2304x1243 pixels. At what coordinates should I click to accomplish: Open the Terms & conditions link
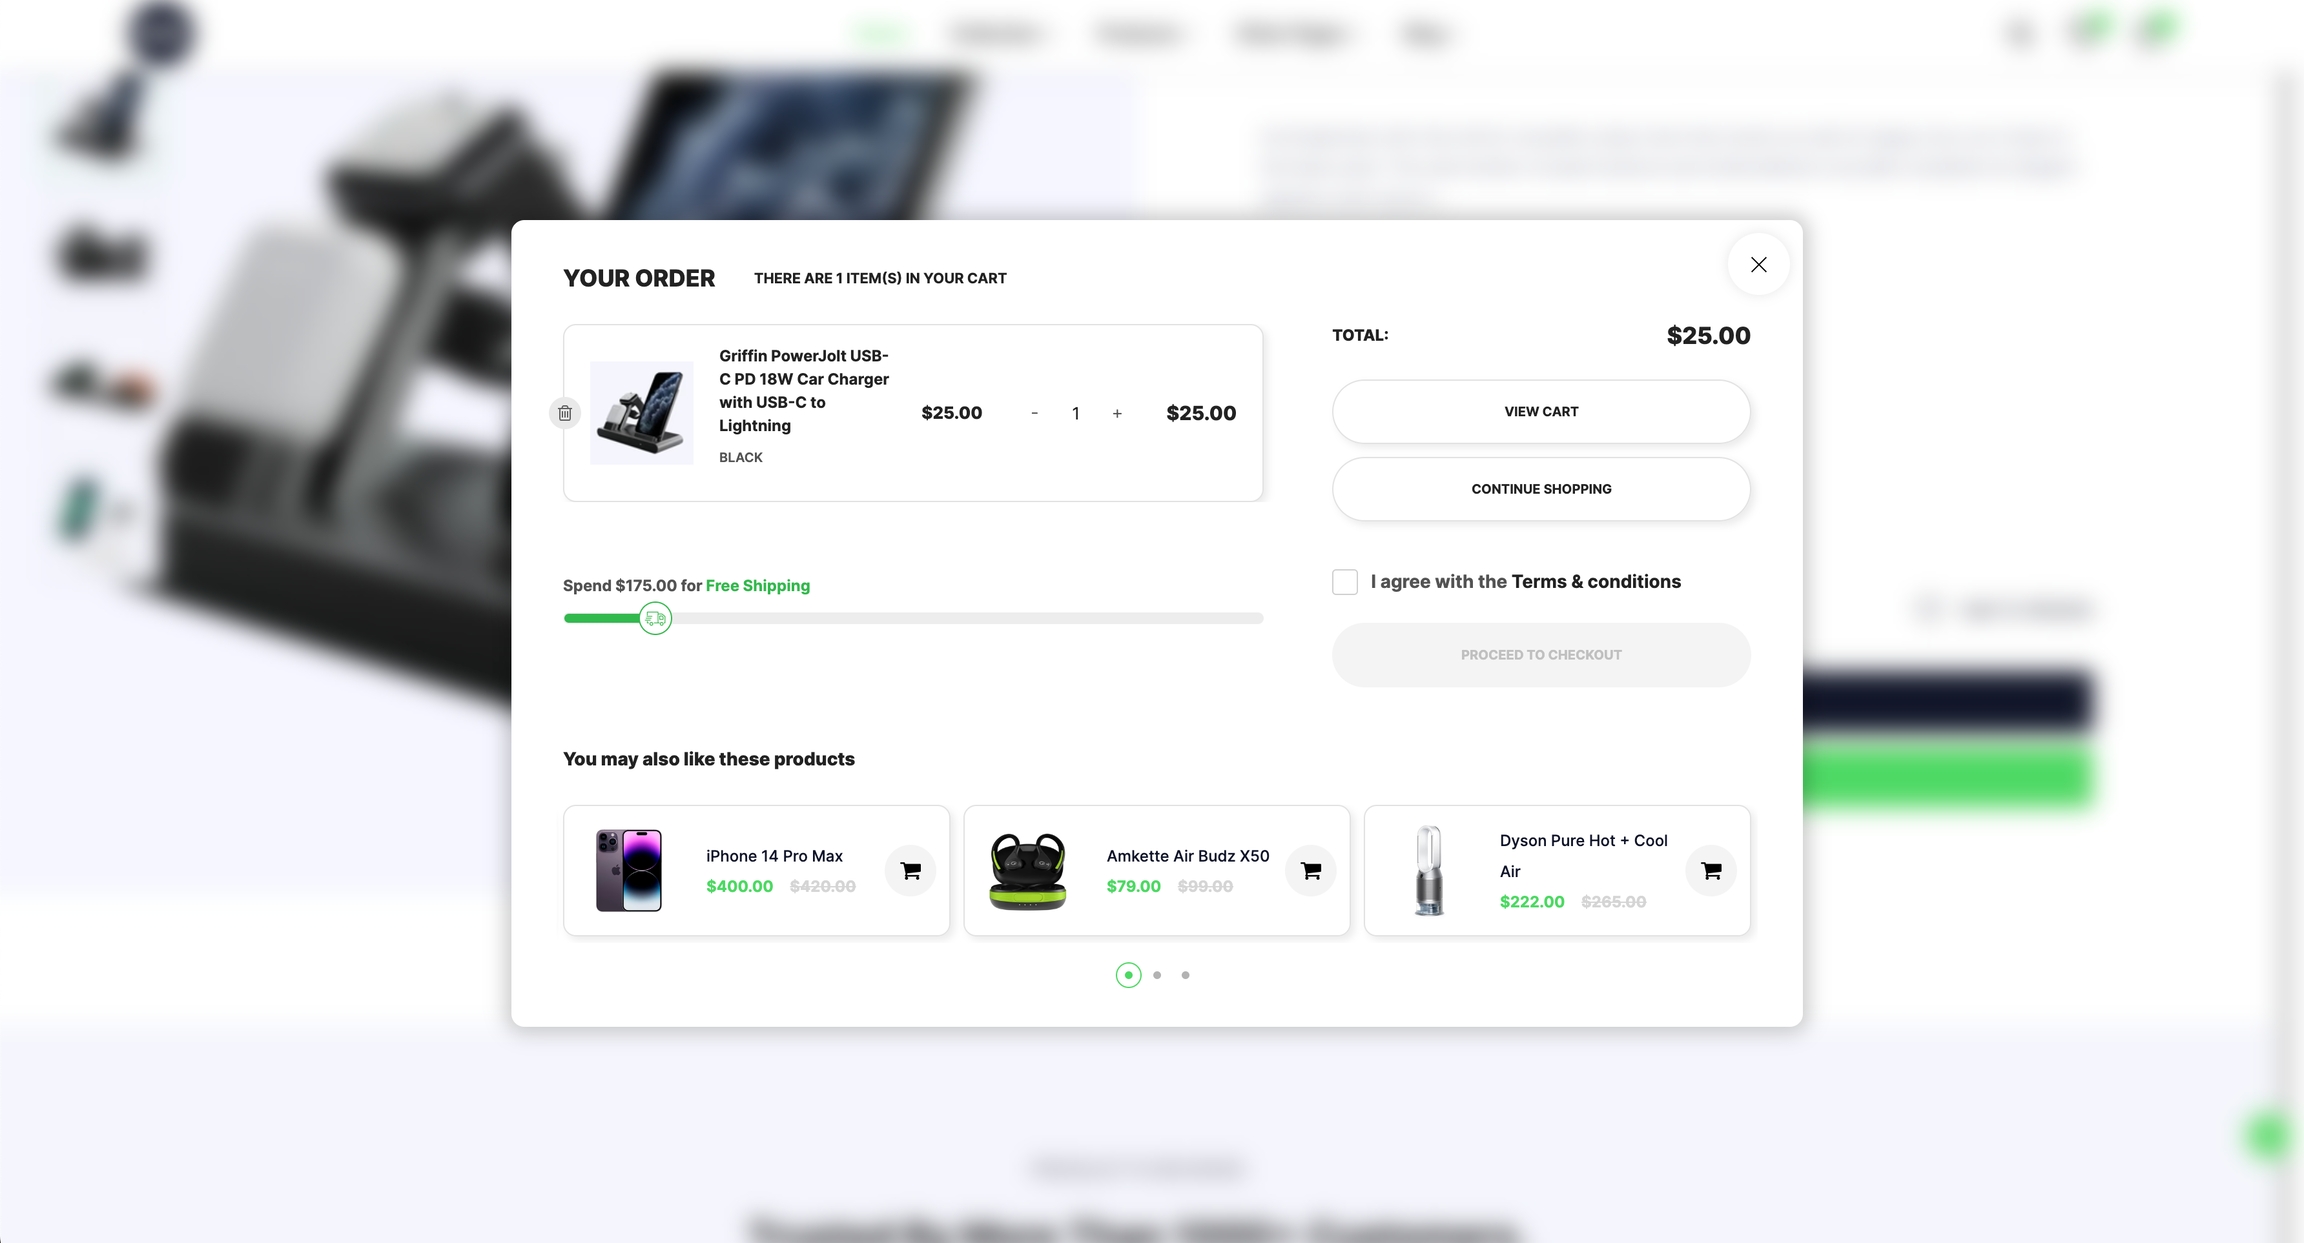[x=1595, y=582]
